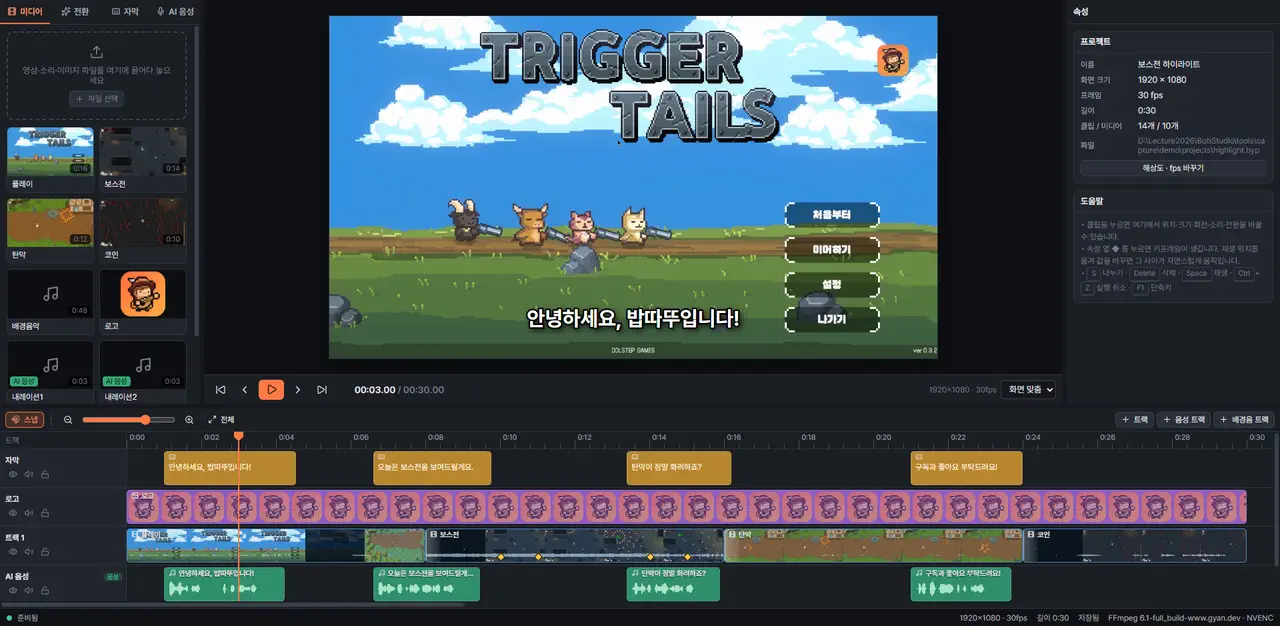Click the orange playhead marker on ruler

[x=238, y=436]
